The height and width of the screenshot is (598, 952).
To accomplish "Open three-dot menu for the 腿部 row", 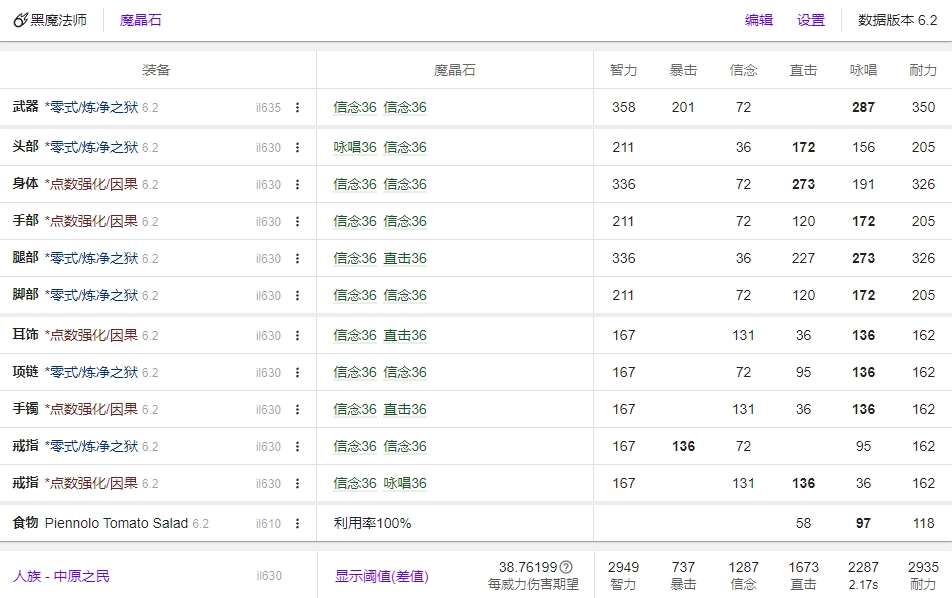I will coord(297,259).
